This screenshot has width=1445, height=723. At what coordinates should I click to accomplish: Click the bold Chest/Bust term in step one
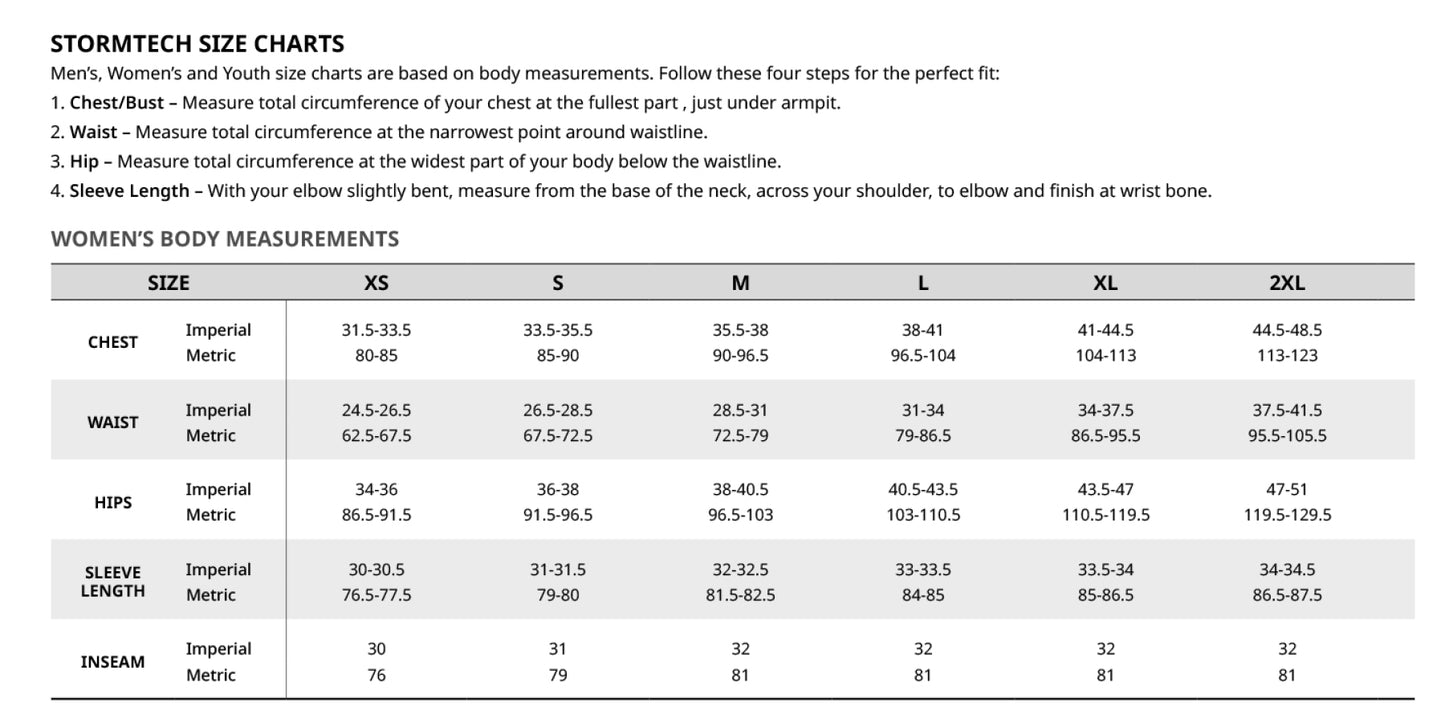point(116,103)
